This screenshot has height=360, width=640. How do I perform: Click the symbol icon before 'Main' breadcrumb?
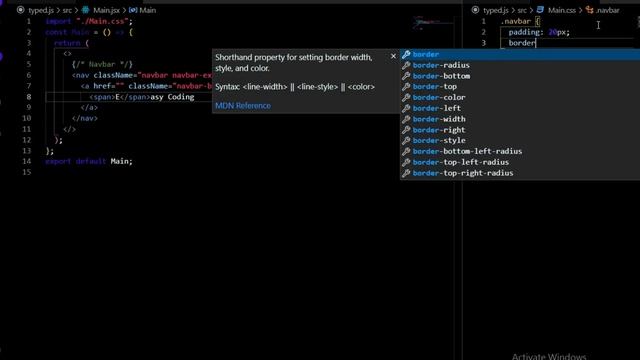pyautogui.click(x=133, y=10)
